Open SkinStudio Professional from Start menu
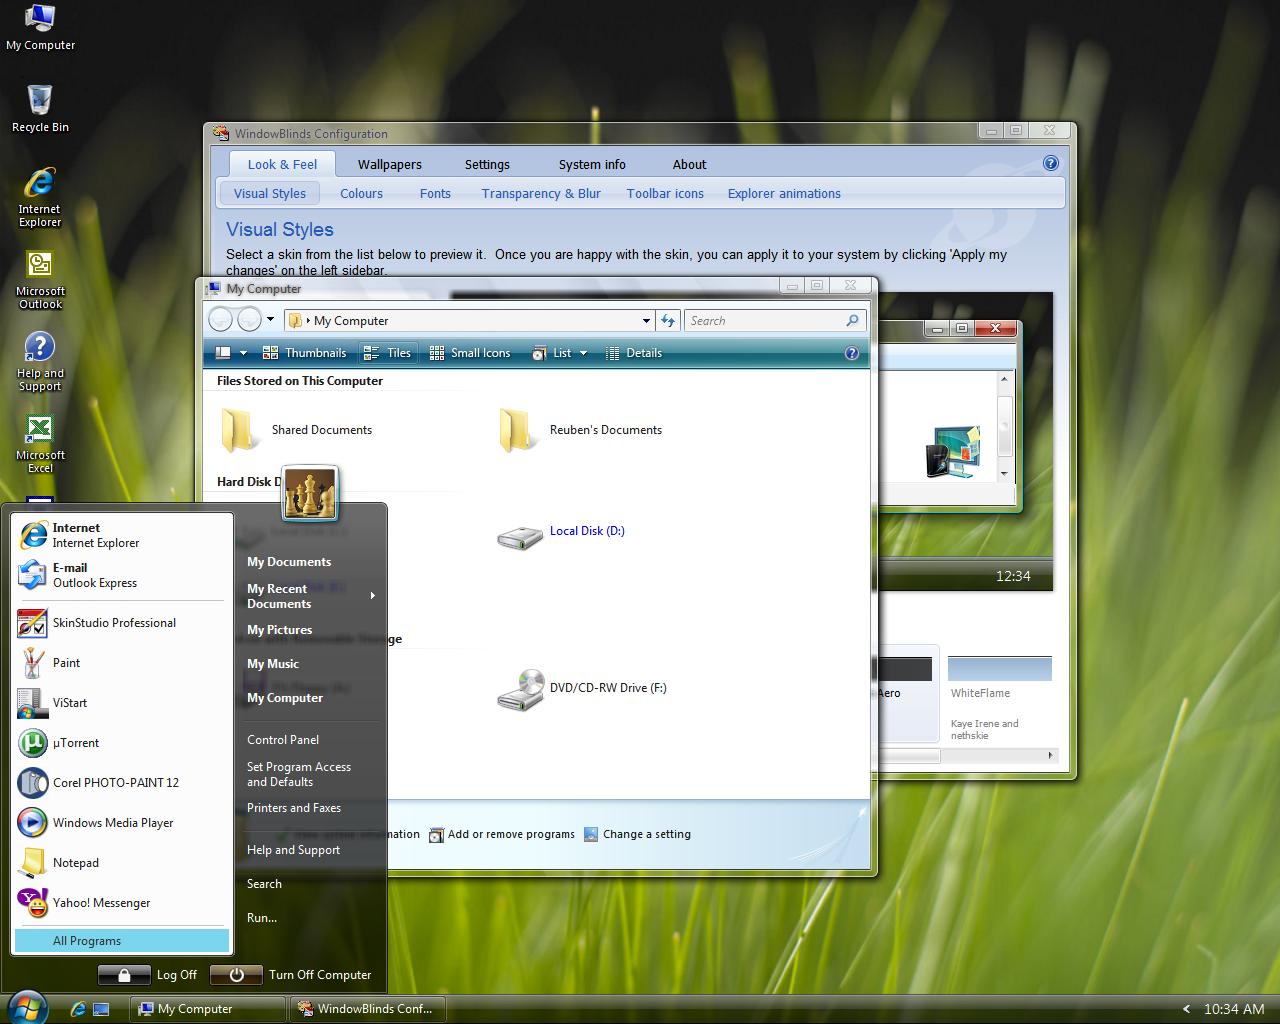 (x=124, y=623)
